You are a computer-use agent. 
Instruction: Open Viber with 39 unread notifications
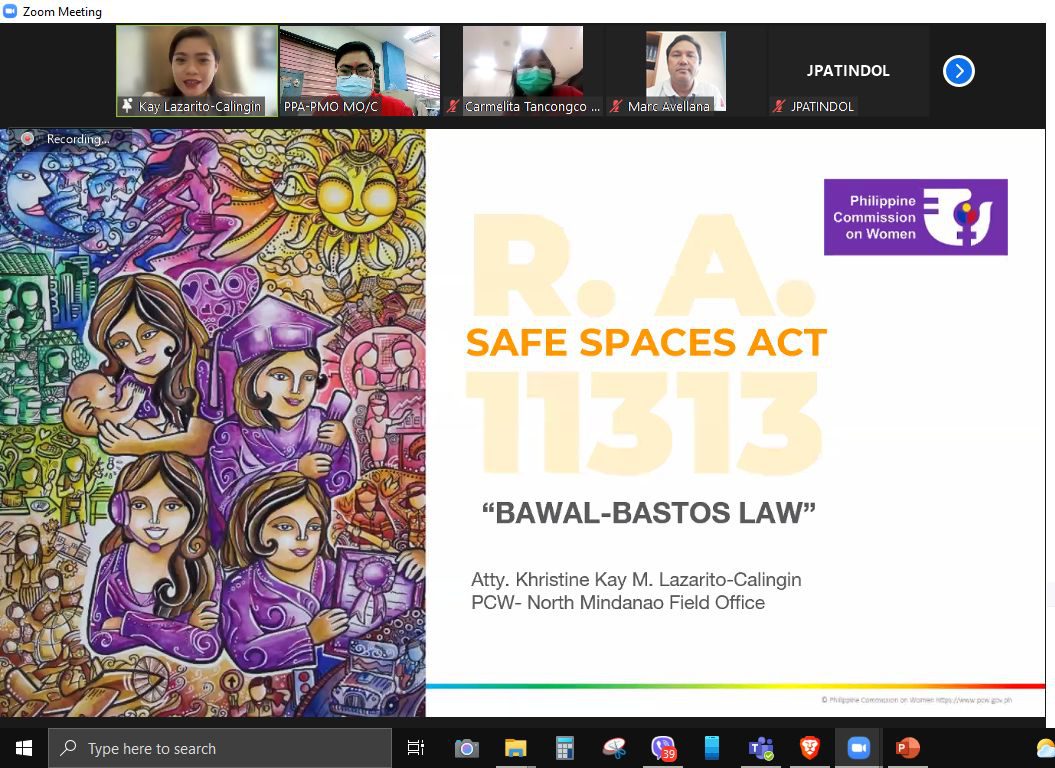pyautogui.click(x=663, y=748)
